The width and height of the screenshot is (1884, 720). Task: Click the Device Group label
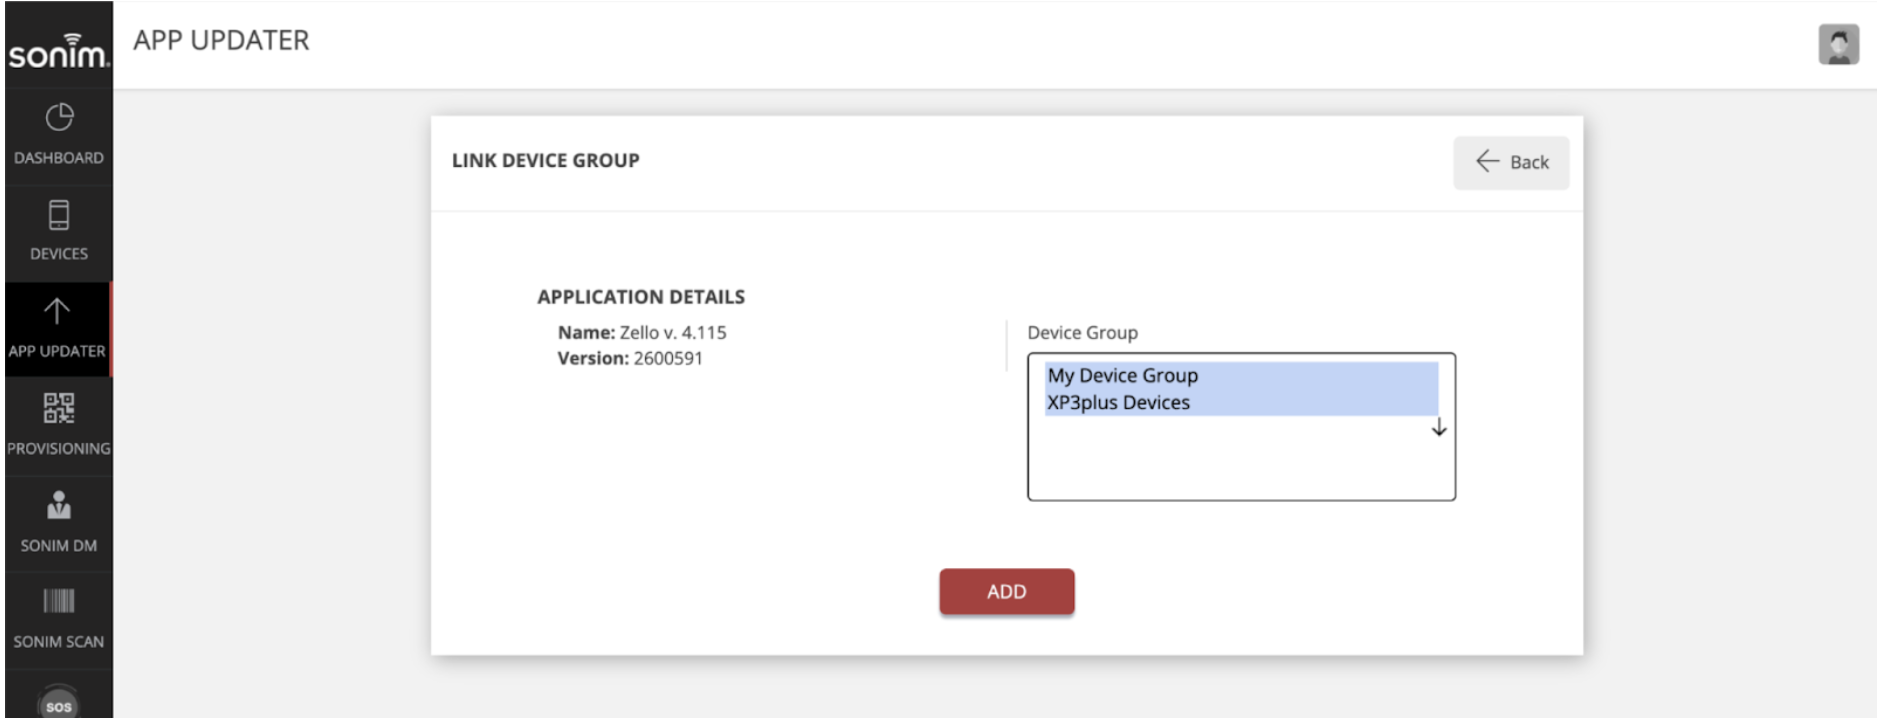pos(1082,333)
